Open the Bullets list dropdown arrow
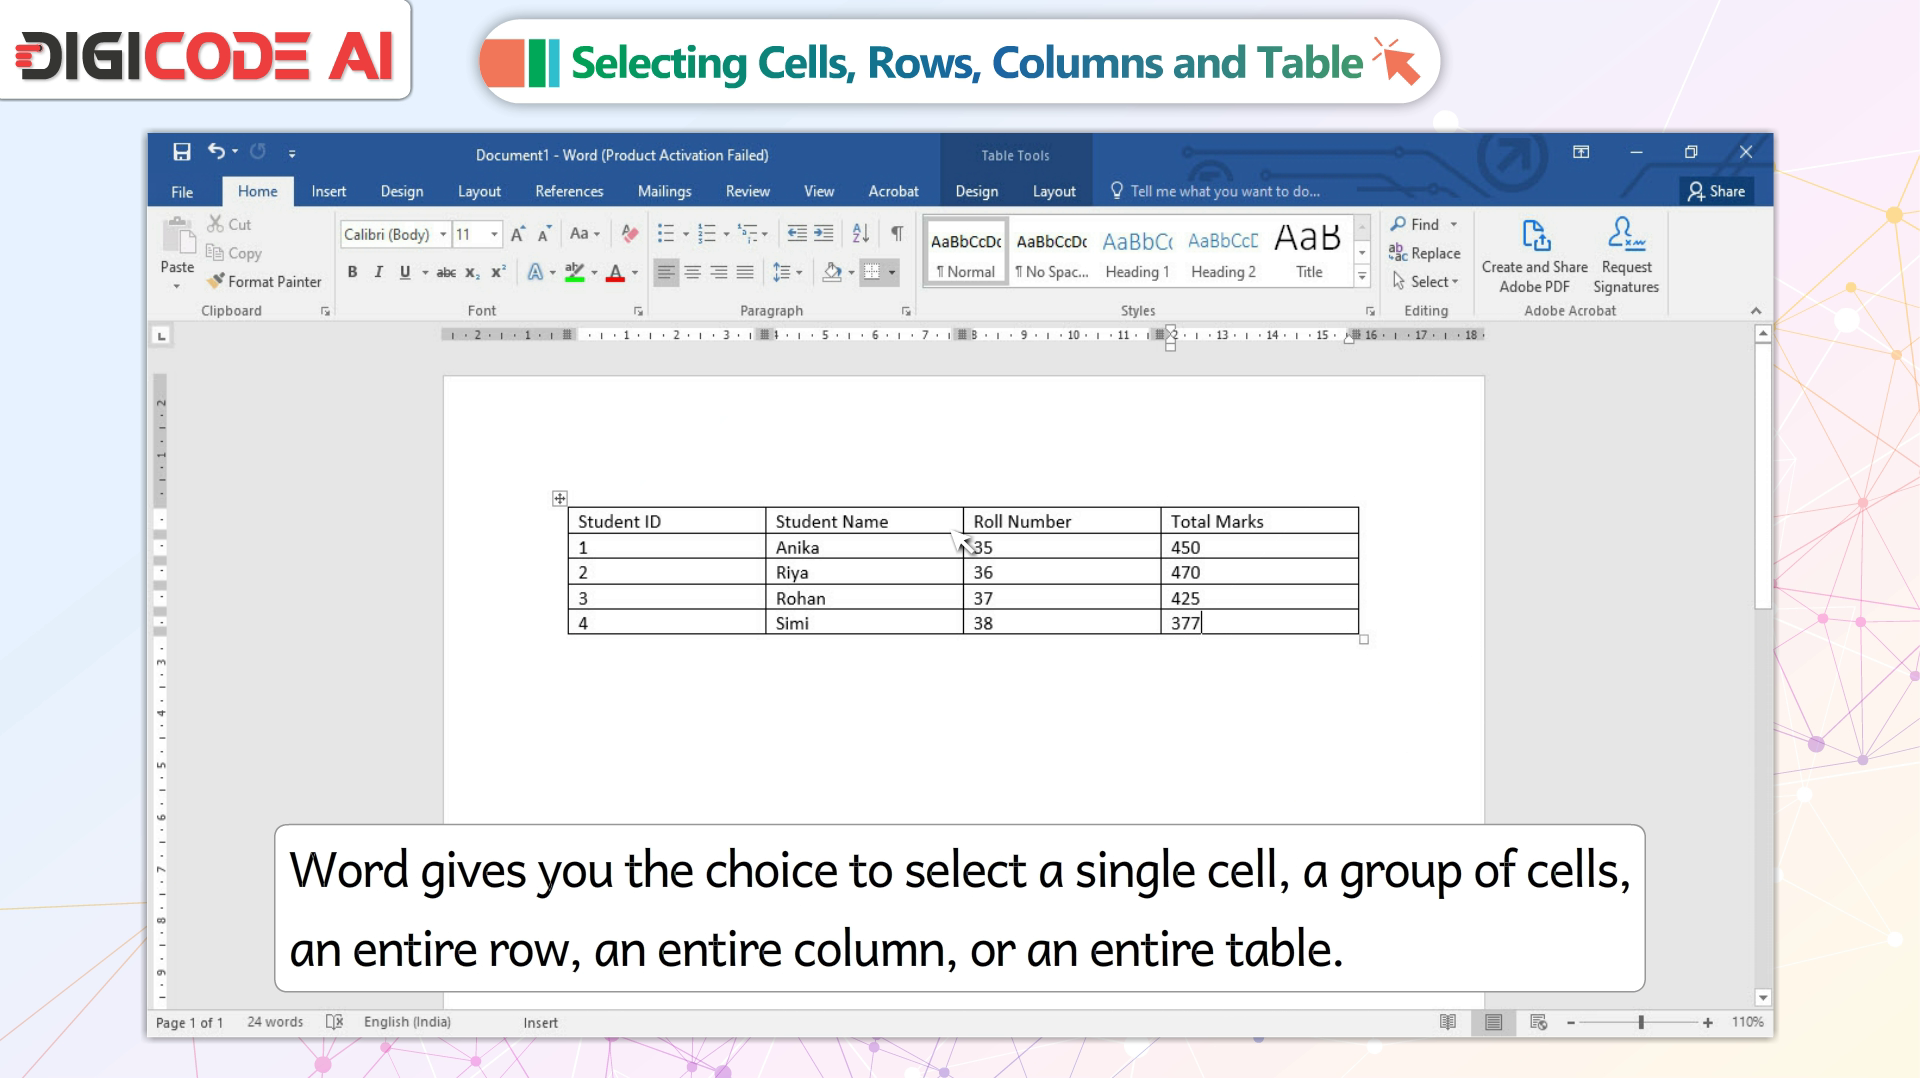This screenshot has height=1078, width=1920. pyautogui.click(x=686, y=234)
